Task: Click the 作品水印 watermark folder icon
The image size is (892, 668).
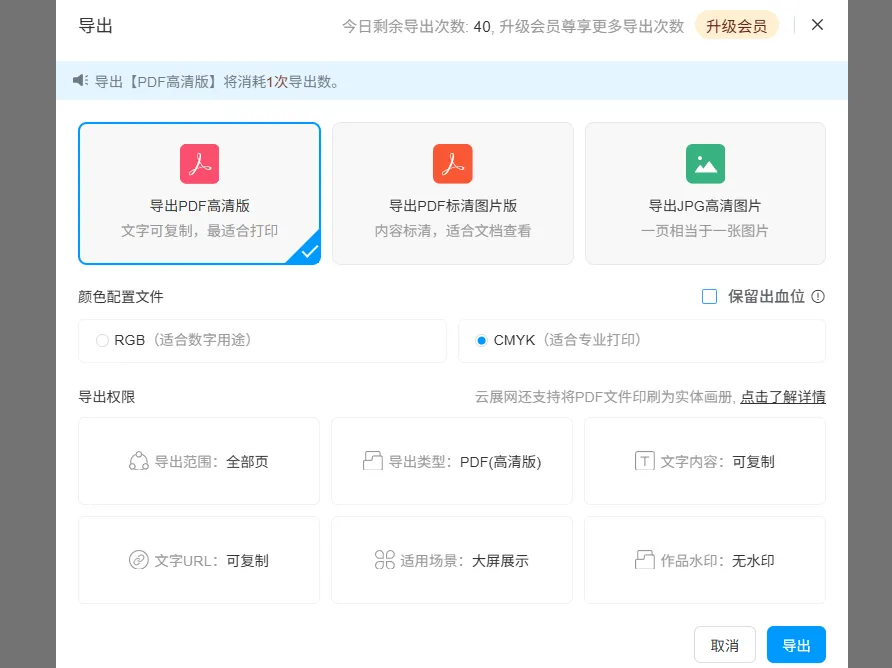Action: click(645, 560)
